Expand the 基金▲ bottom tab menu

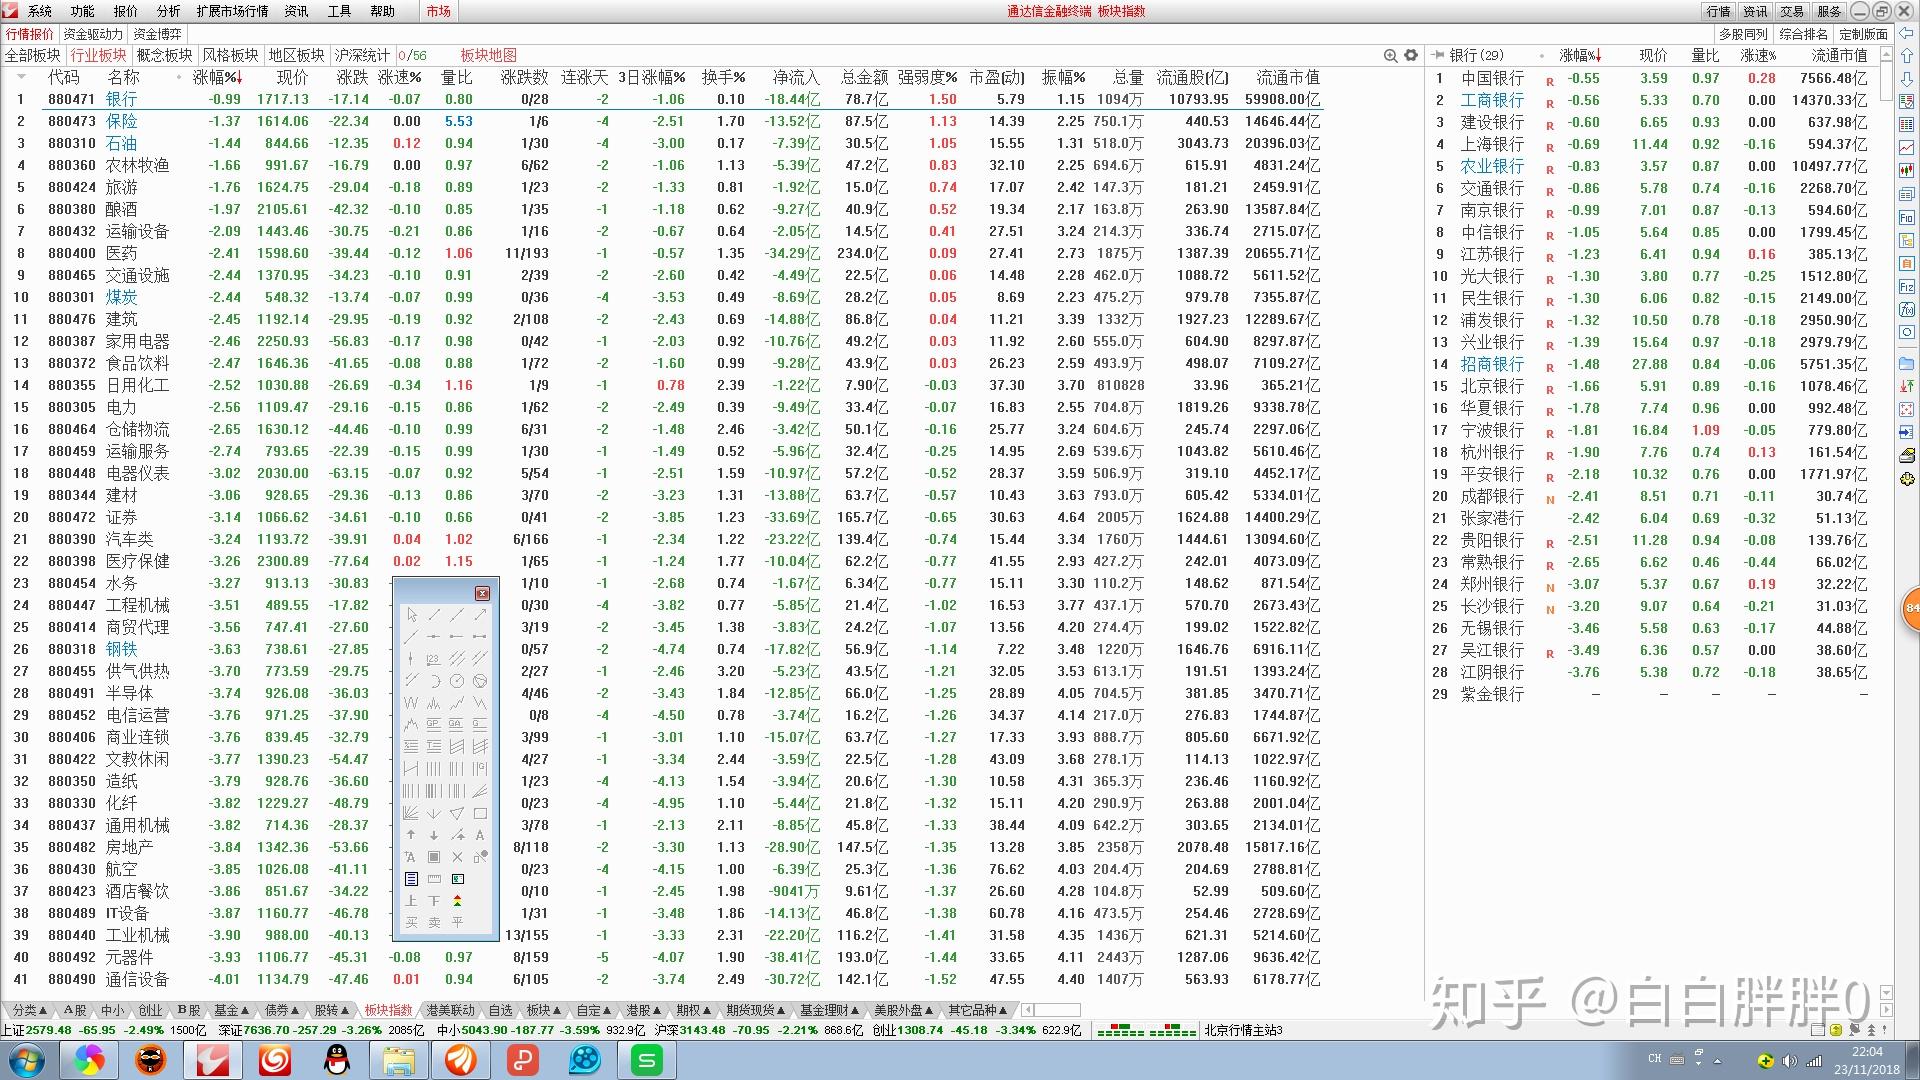click(x=232, y=1010)
